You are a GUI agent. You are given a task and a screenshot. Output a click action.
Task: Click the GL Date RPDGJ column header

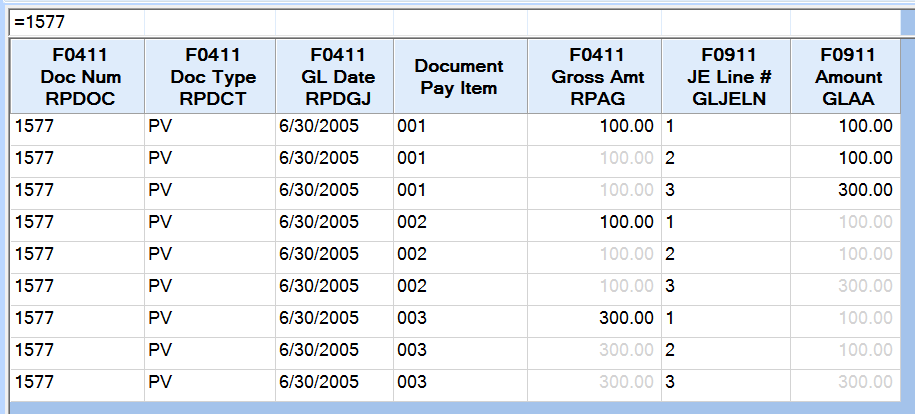click(x=334, y=76)
